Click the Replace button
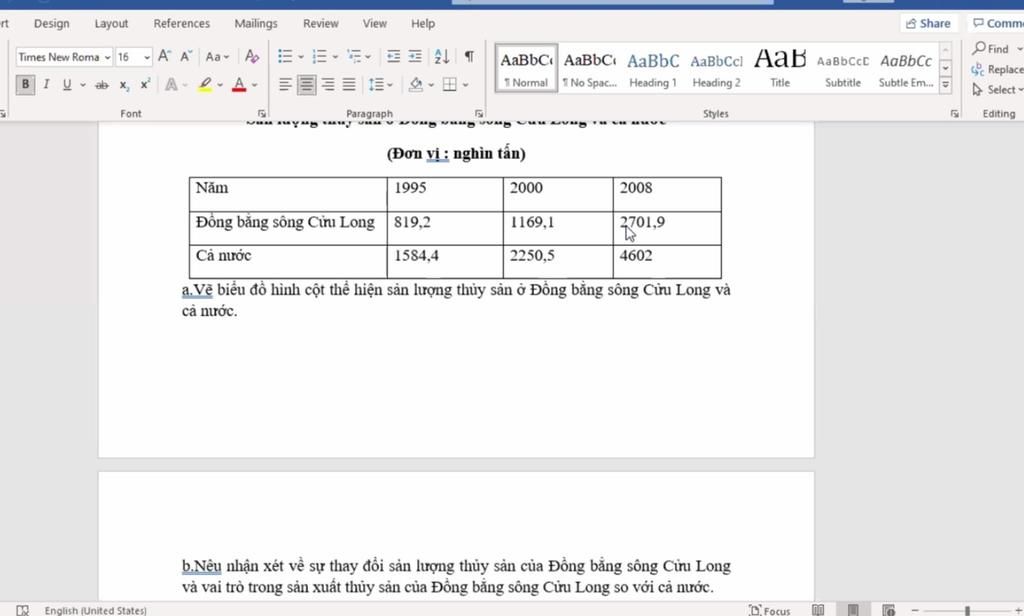The height and width of the screenshot is (616, 1024). (x=997, y=69)
